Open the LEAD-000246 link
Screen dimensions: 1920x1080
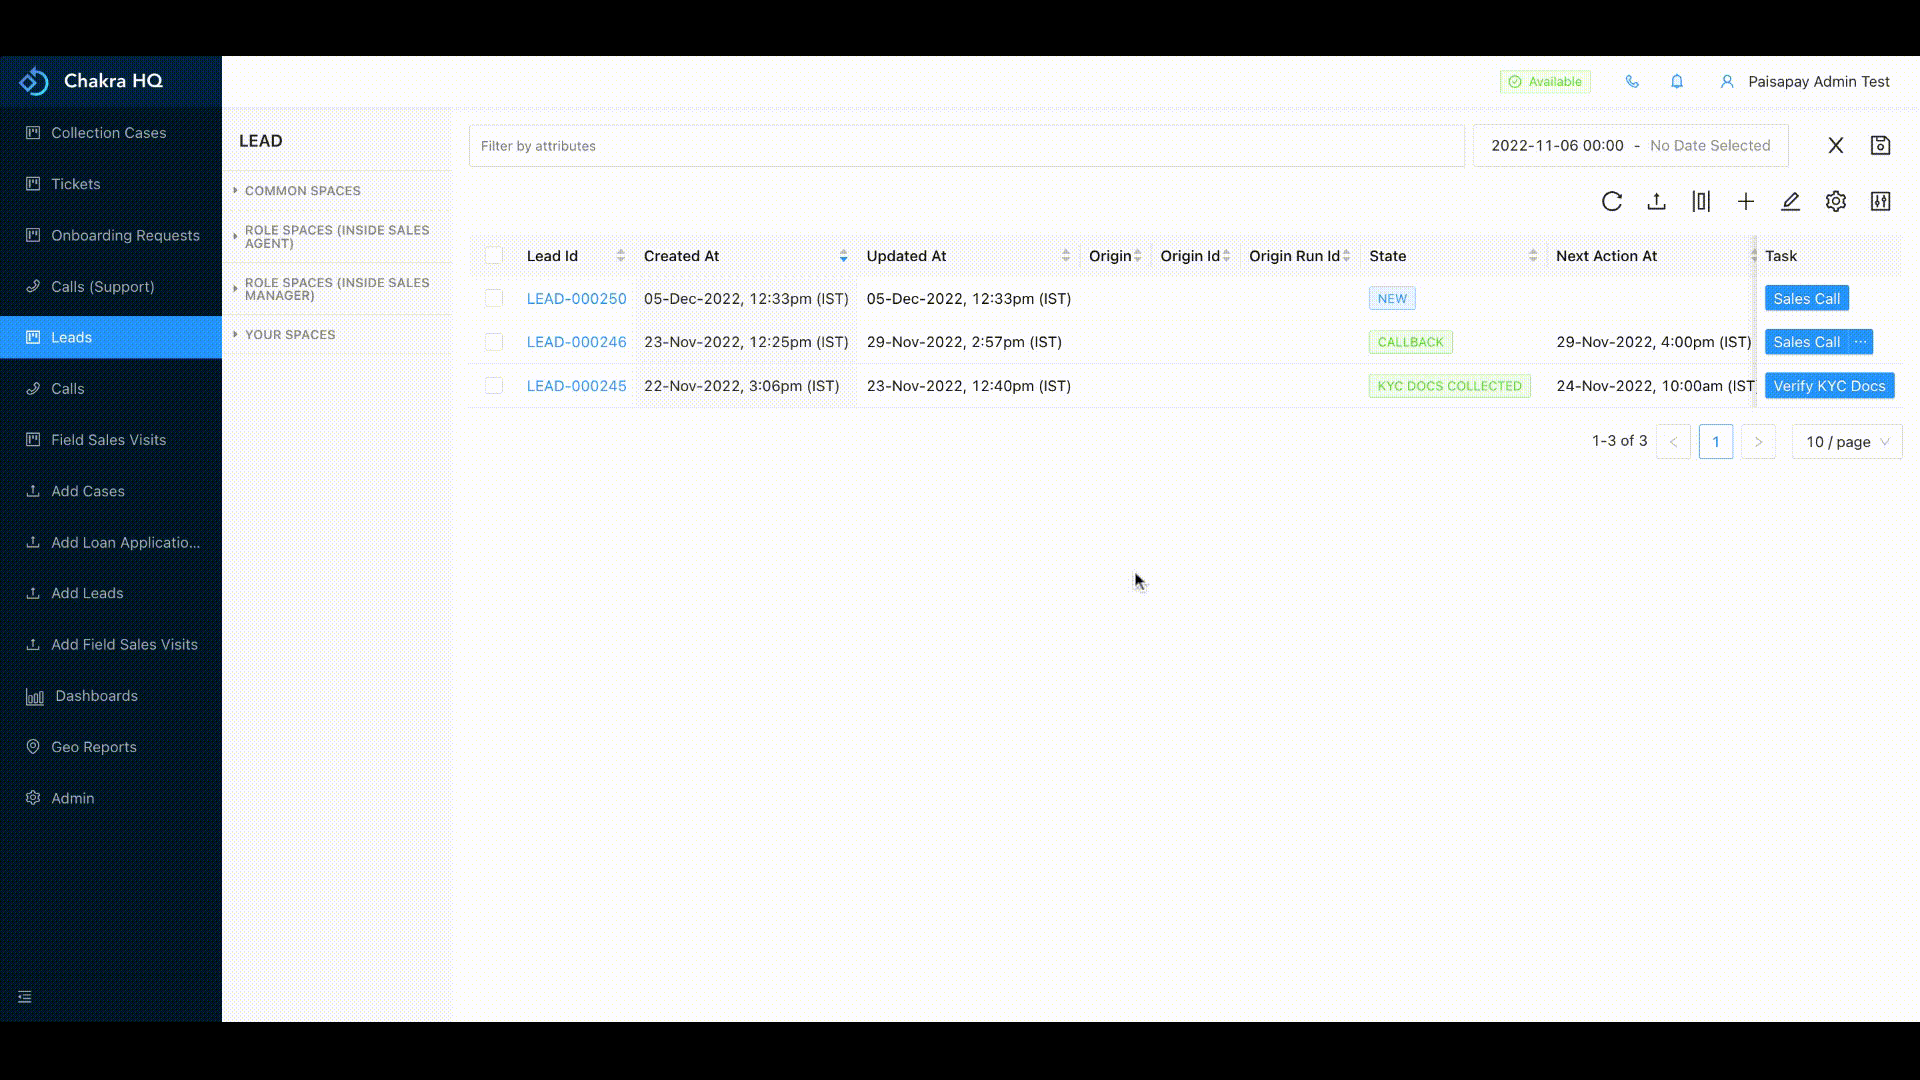point(576,342)
